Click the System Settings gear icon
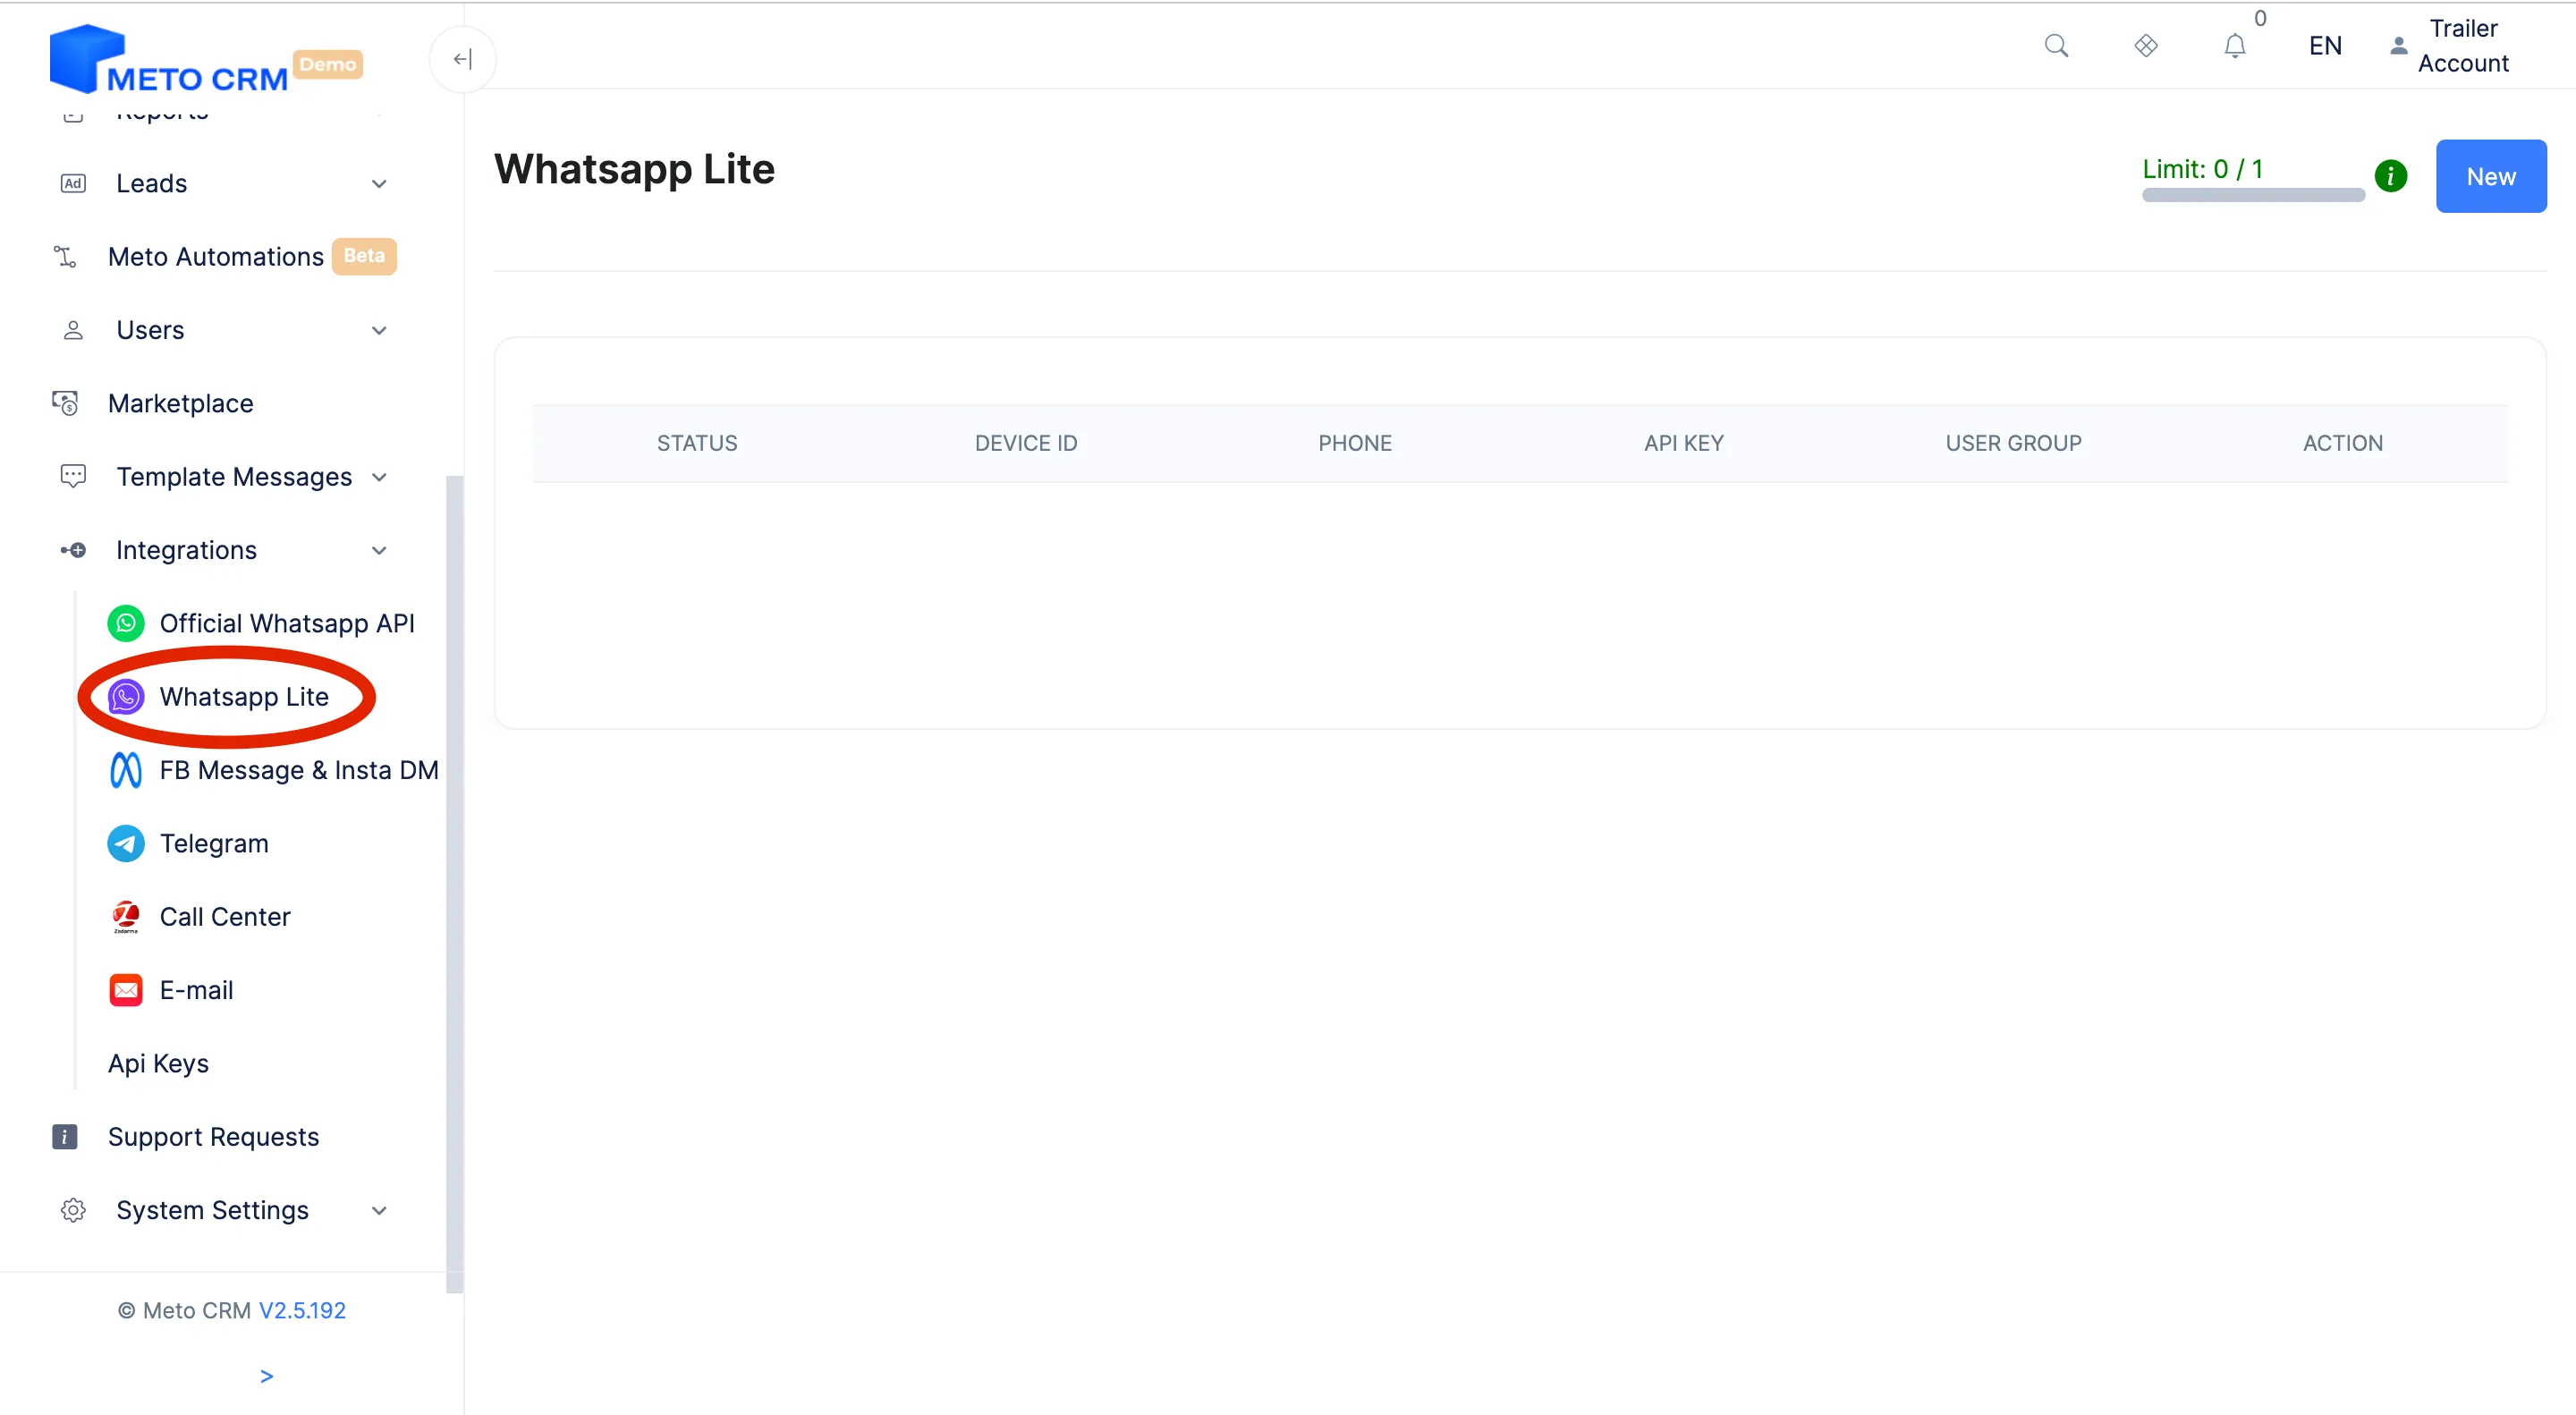The image size is (2576, 1415). 73,1210
